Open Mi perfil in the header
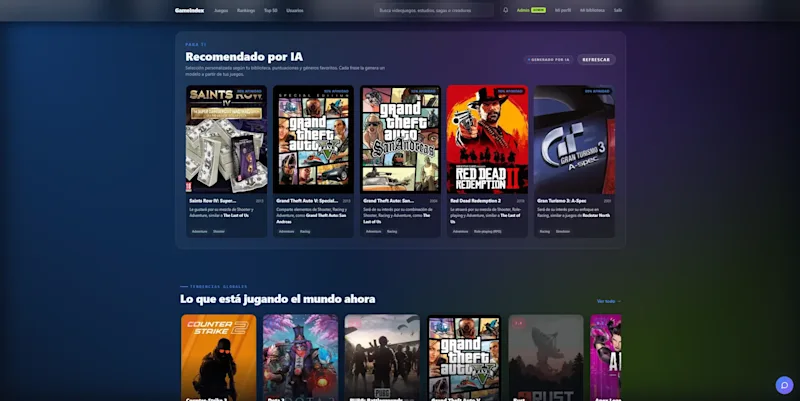Image resolution: width=800 pixels, height=401 pixels. click(563, 10)
